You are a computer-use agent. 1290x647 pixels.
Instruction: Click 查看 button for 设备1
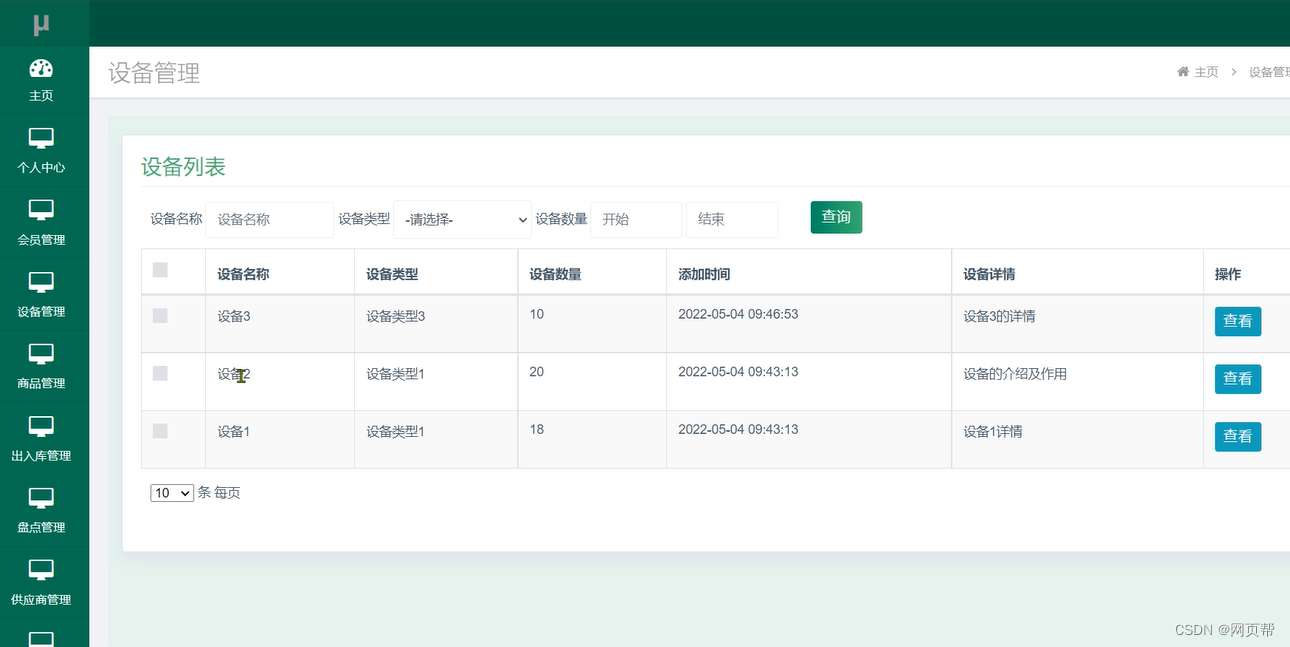pos(1238,436)
